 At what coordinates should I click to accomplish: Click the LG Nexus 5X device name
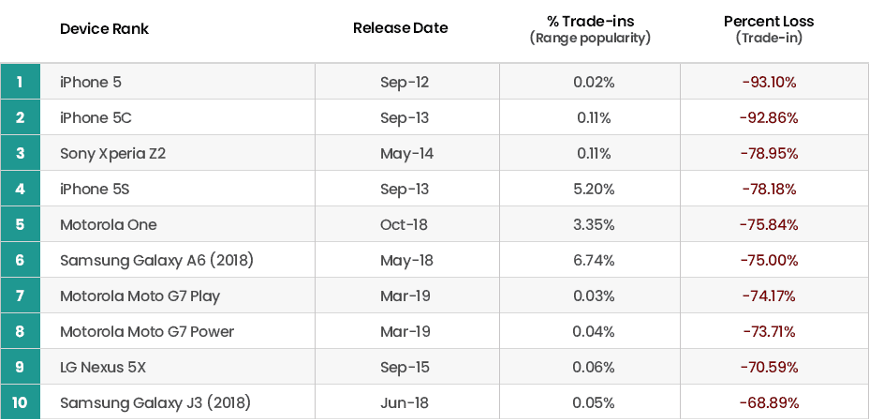103,367
